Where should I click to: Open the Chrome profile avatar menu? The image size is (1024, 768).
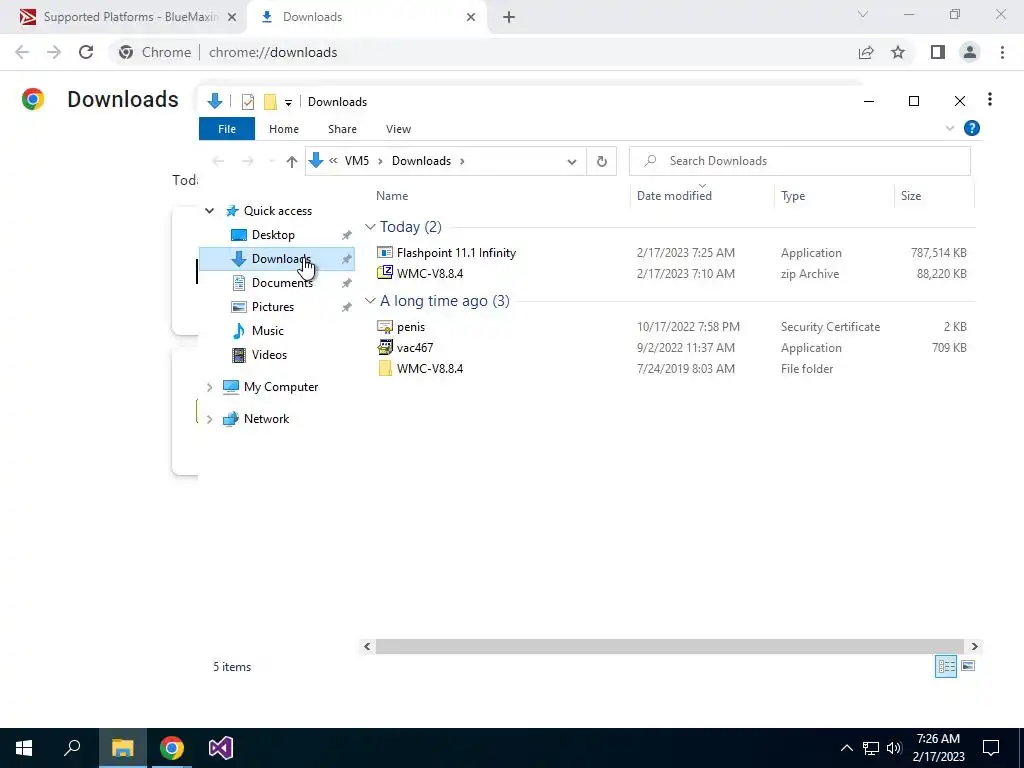pyautogui.click(x=970, y=52)
